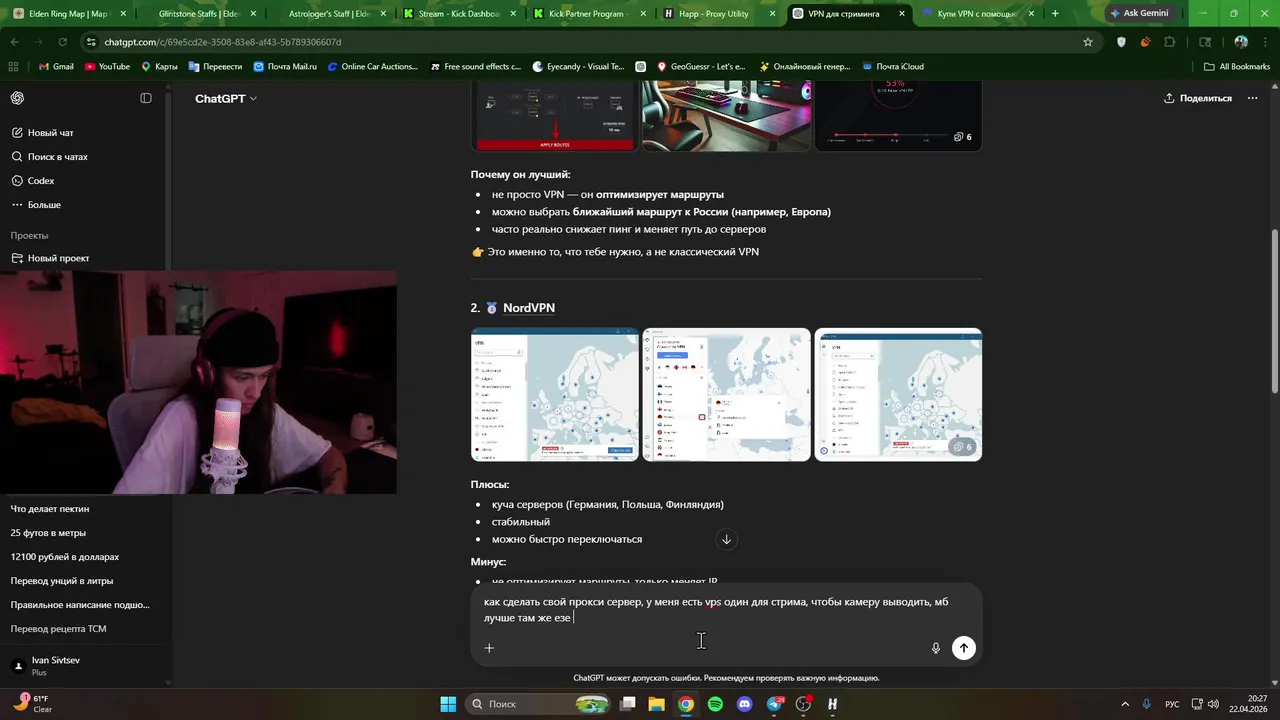The height and width of the screenshot is (720, 1280).
Task: Go back with the browser back arrow
Action: click(15, 42)
